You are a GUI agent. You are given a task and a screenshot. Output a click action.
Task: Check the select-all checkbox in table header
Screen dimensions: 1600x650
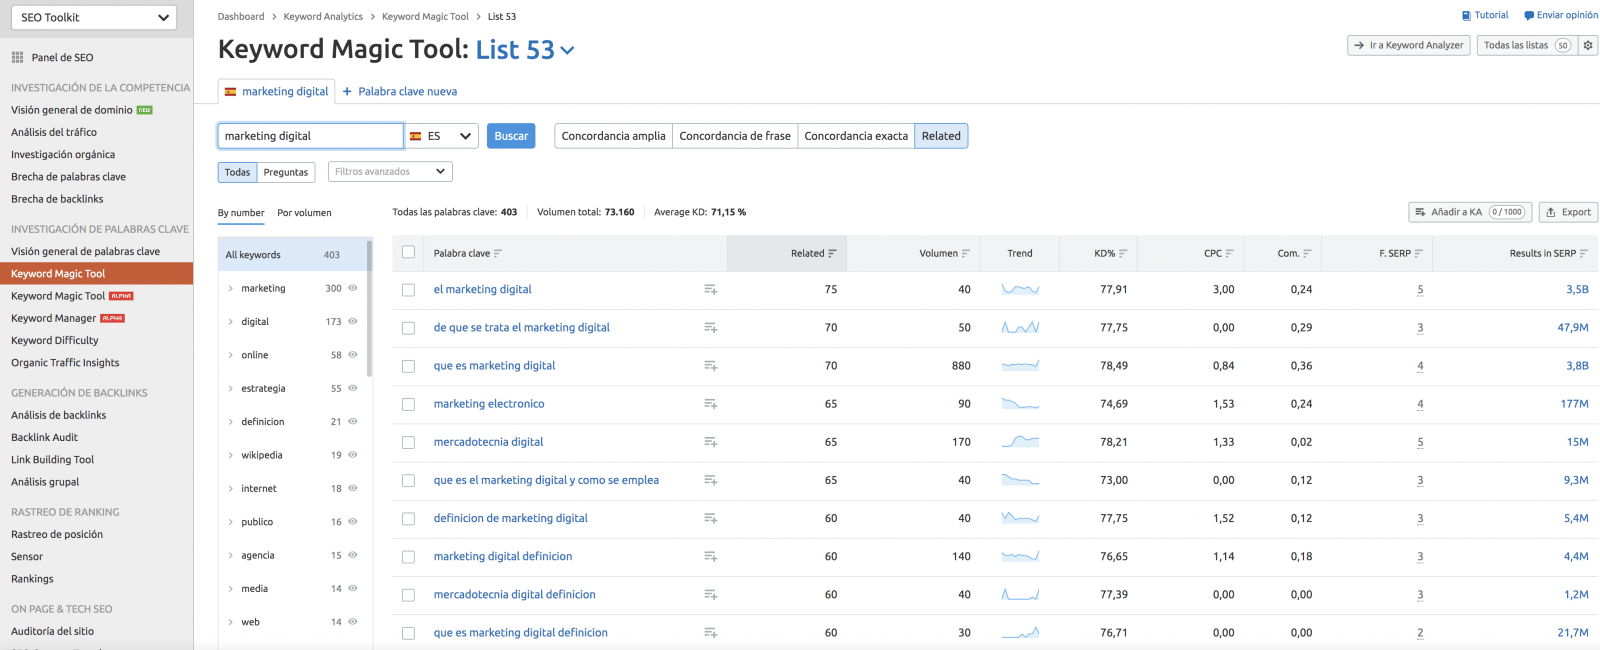click(x=408, y=253)
